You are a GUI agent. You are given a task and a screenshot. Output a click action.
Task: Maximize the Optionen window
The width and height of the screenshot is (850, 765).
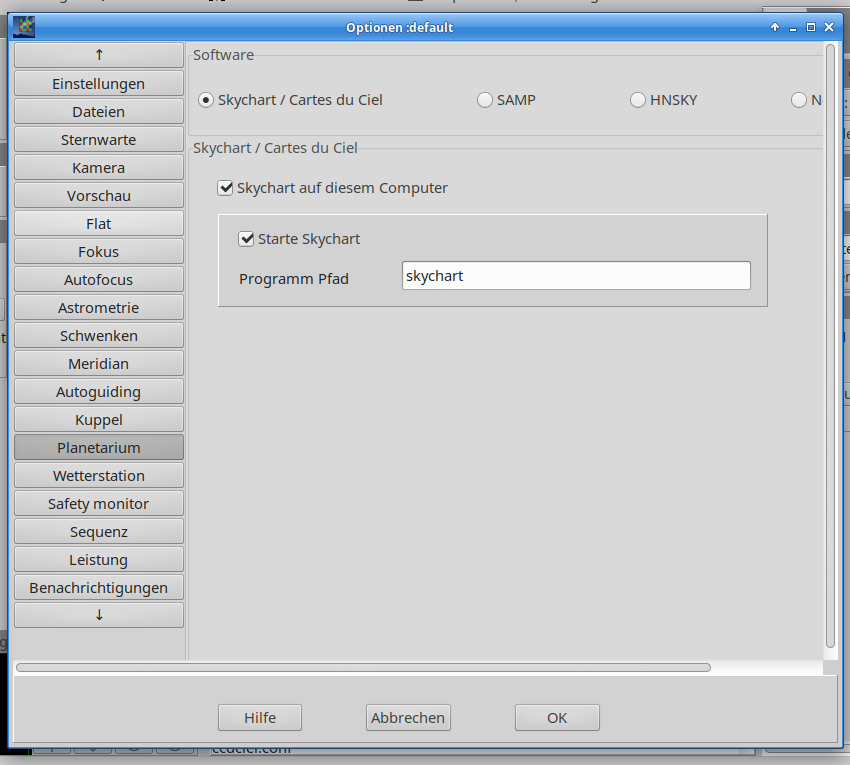811,27
